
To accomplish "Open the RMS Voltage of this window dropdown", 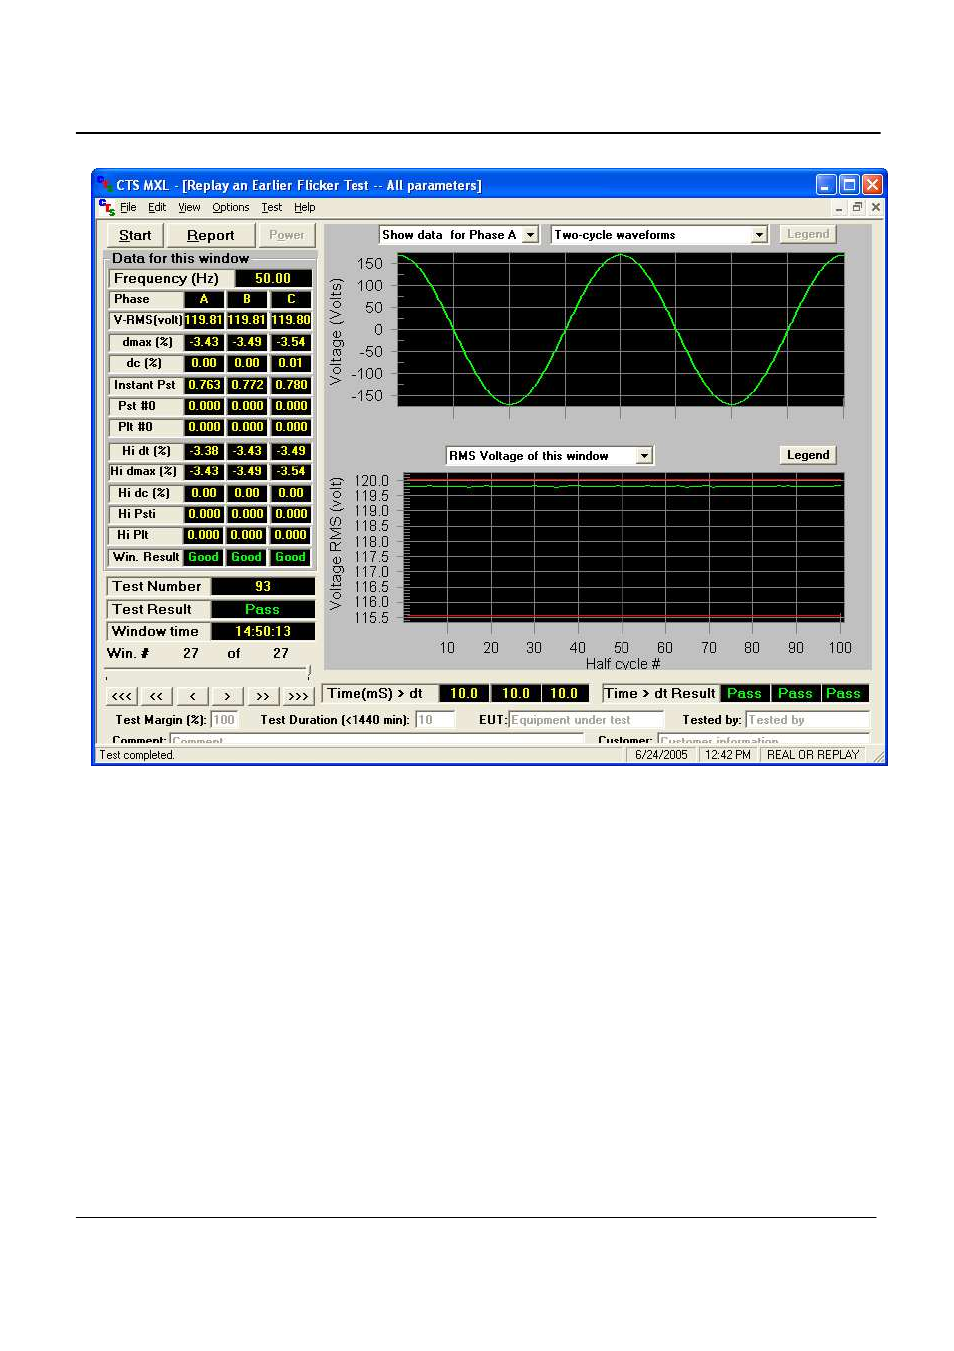I will pos(644,456).
